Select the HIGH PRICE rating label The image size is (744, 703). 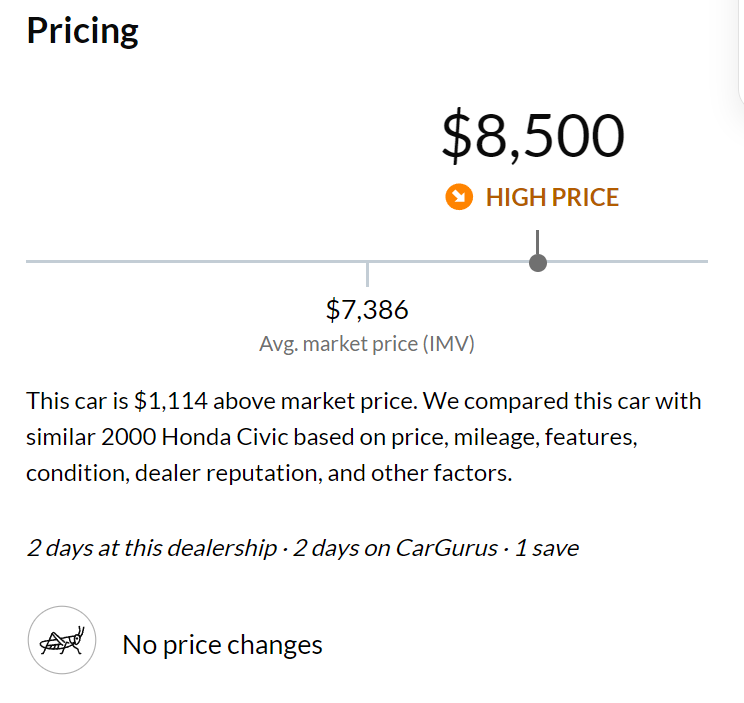click(x=552, y=197)
